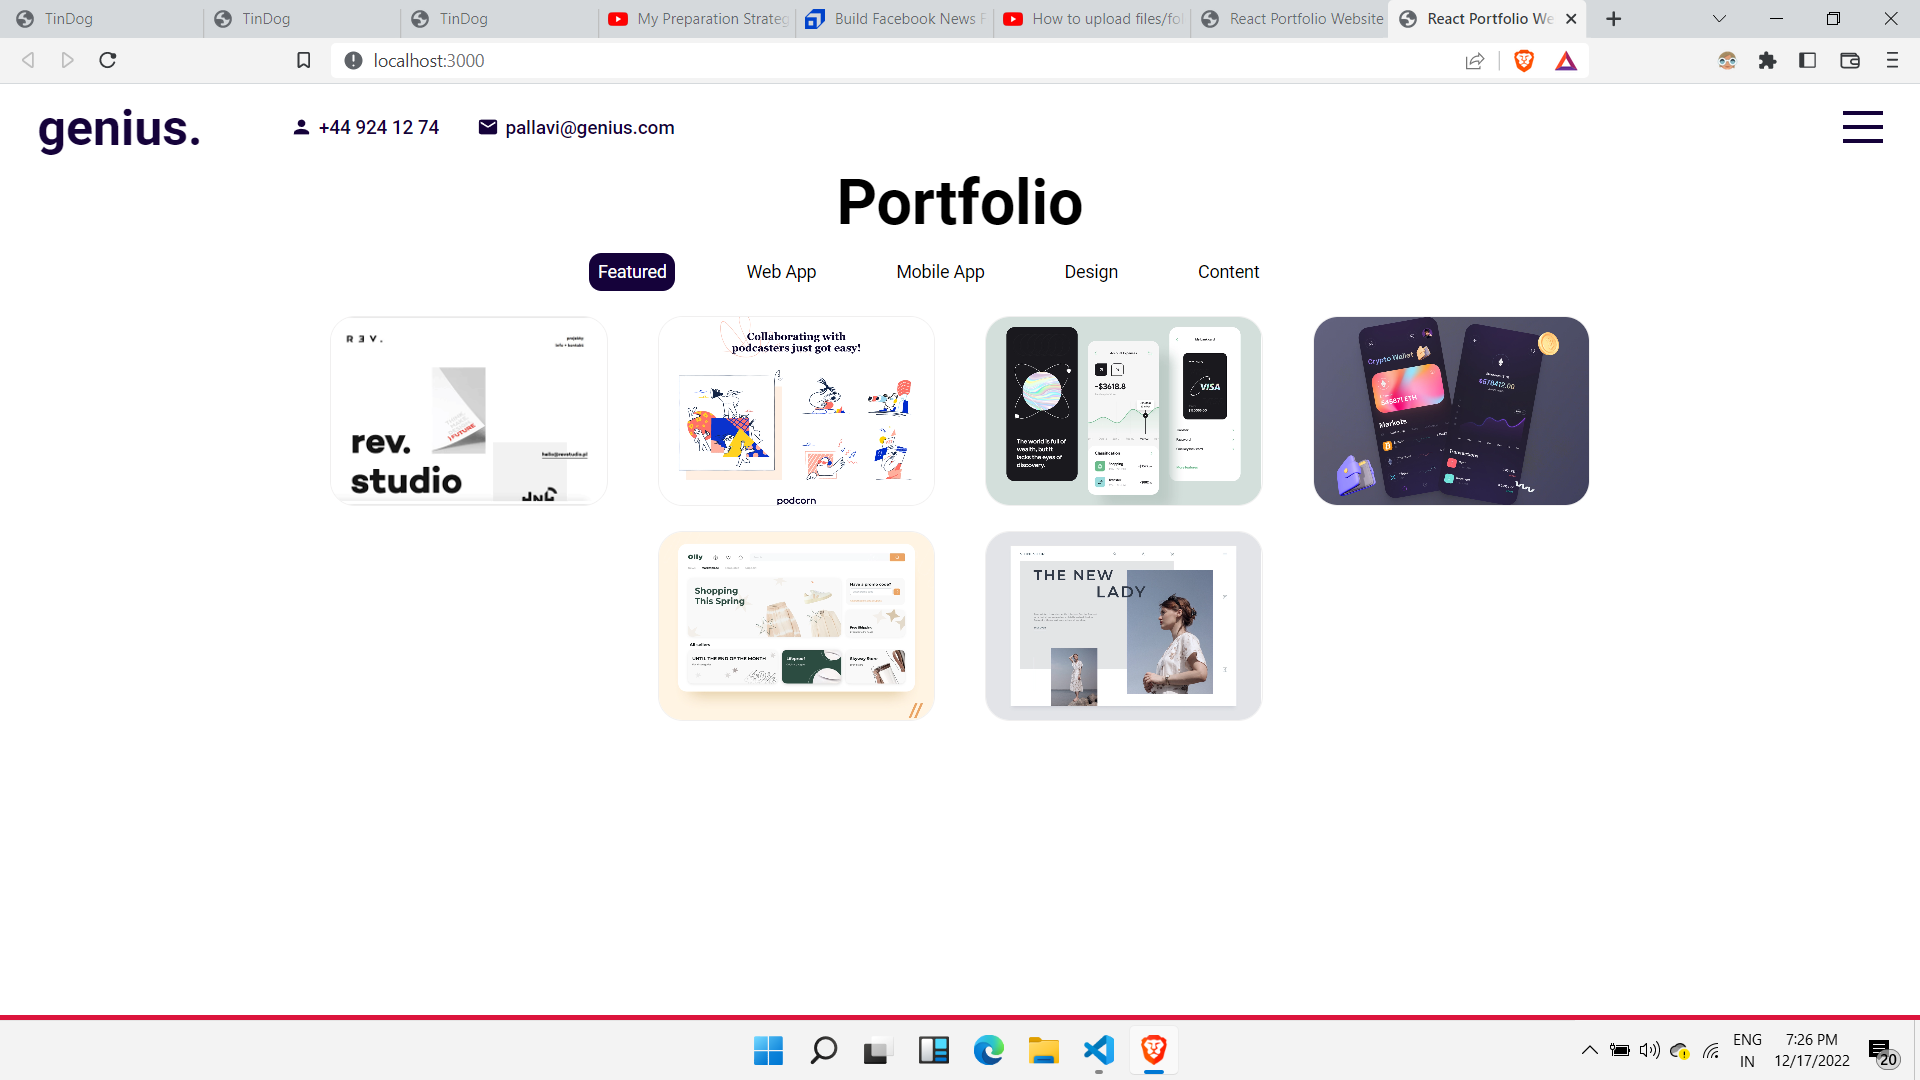Open the hamburger menu icon
The image size is (1920, 1080).
tap(1862, 127)
